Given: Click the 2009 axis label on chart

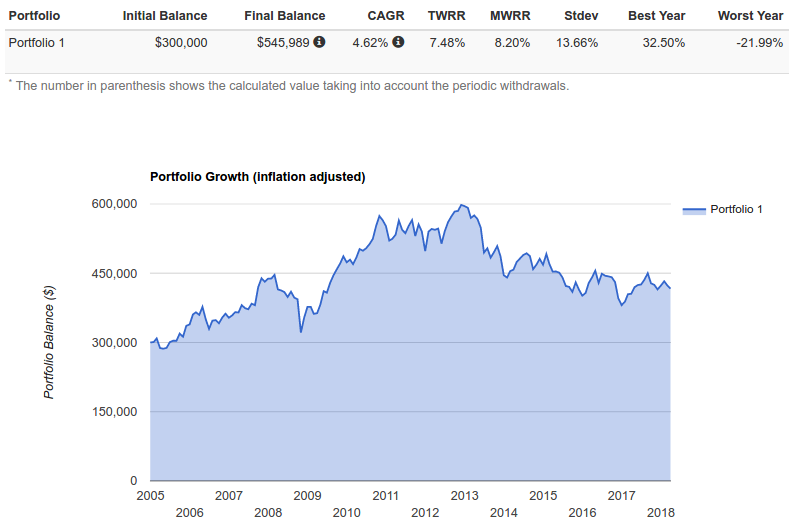Looking at the screenshot, I should [307, 496].
